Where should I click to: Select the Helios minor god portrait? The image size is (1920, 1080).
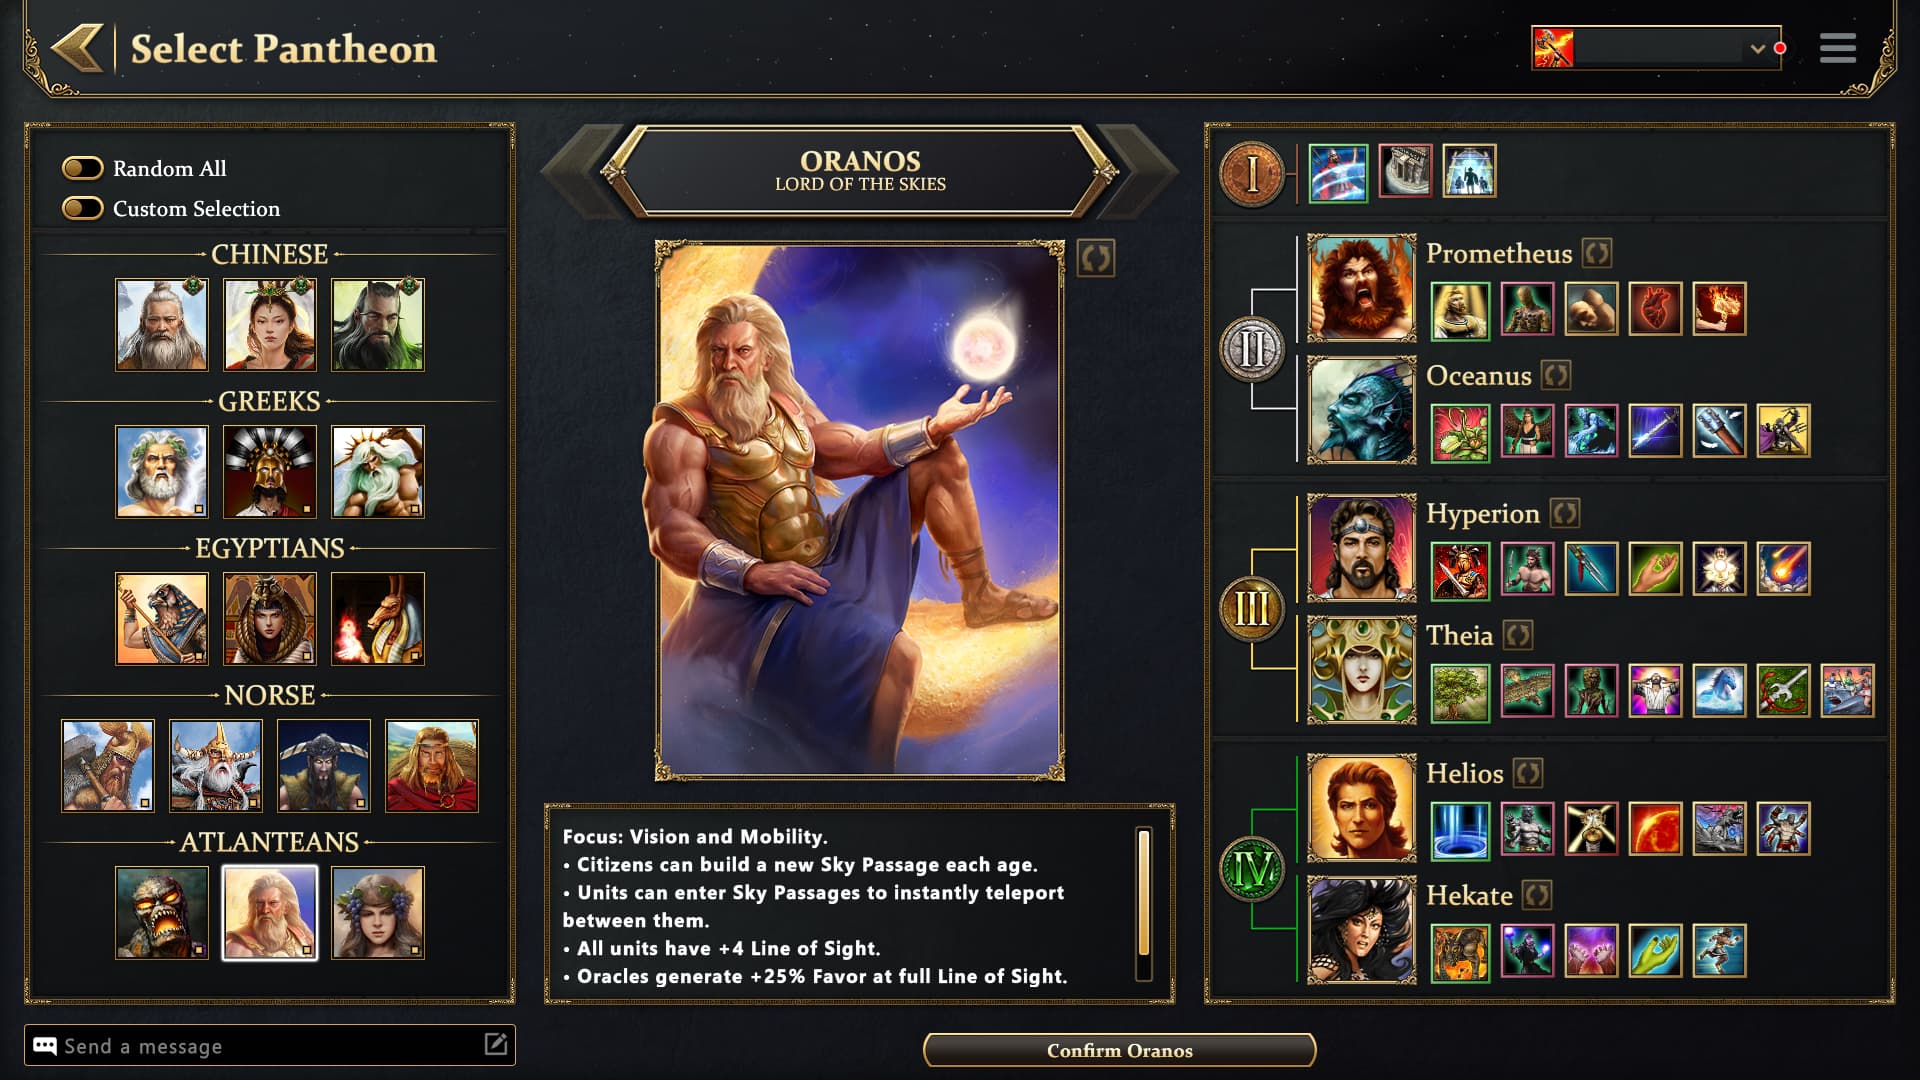pyautogui.click(x=1362, y=808)
